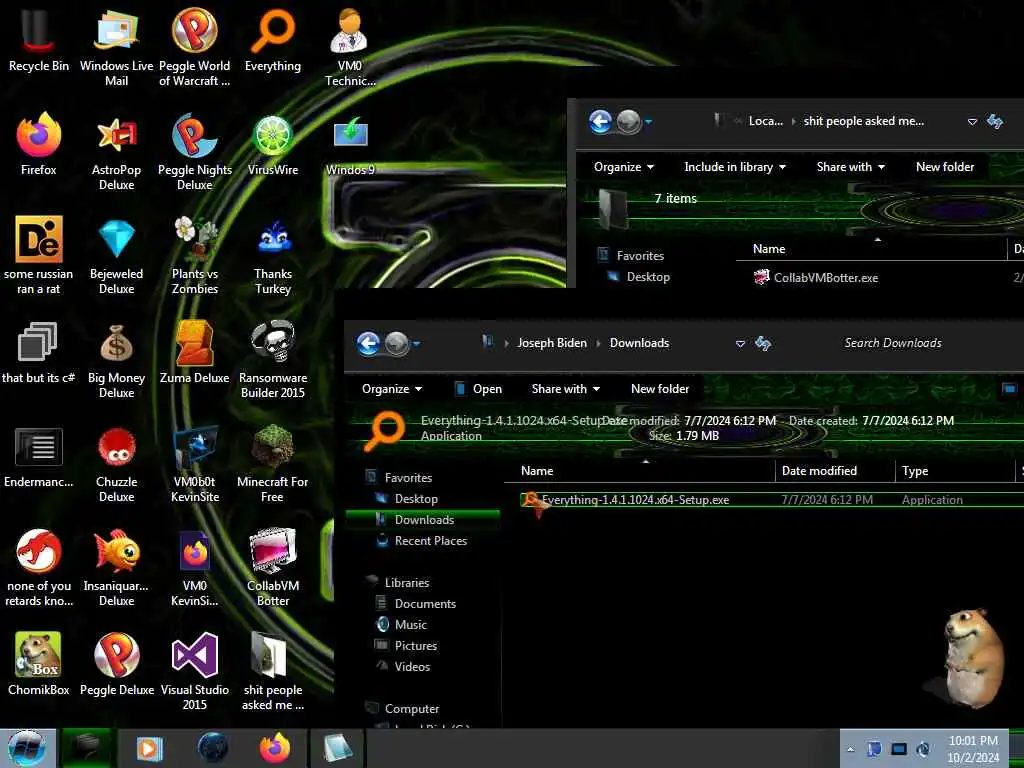Show hidden system tray icons
This screenshot has height=768, width=1024.
(x=850, y=749)
